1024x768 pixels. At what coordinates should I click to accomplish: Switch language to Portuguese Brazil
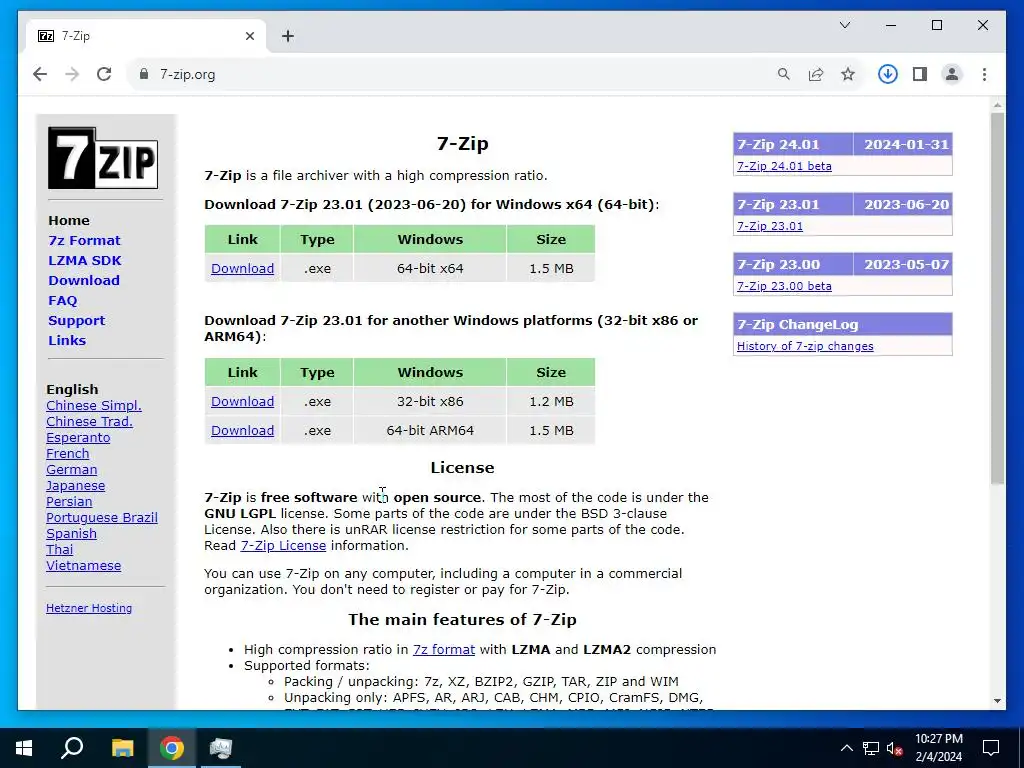point(101,518)
